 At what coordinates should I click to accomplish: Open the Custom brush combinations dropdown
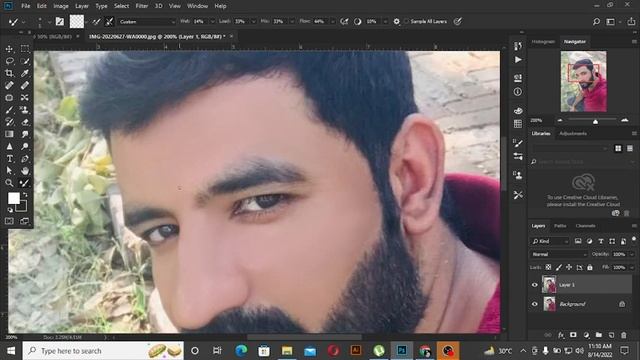point(147,22)
